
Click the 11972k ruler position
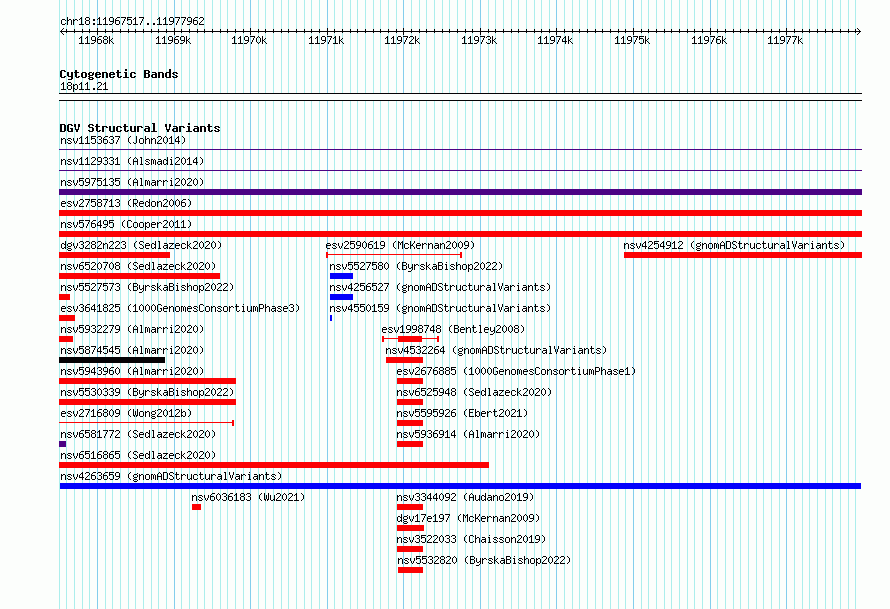click(402, 40)
